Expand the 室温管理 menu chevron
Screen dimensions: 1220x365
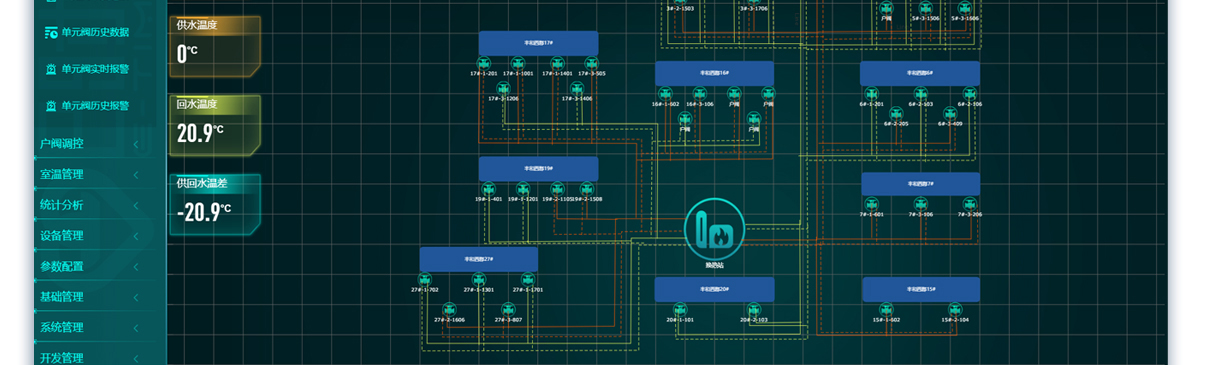point(136,175)
